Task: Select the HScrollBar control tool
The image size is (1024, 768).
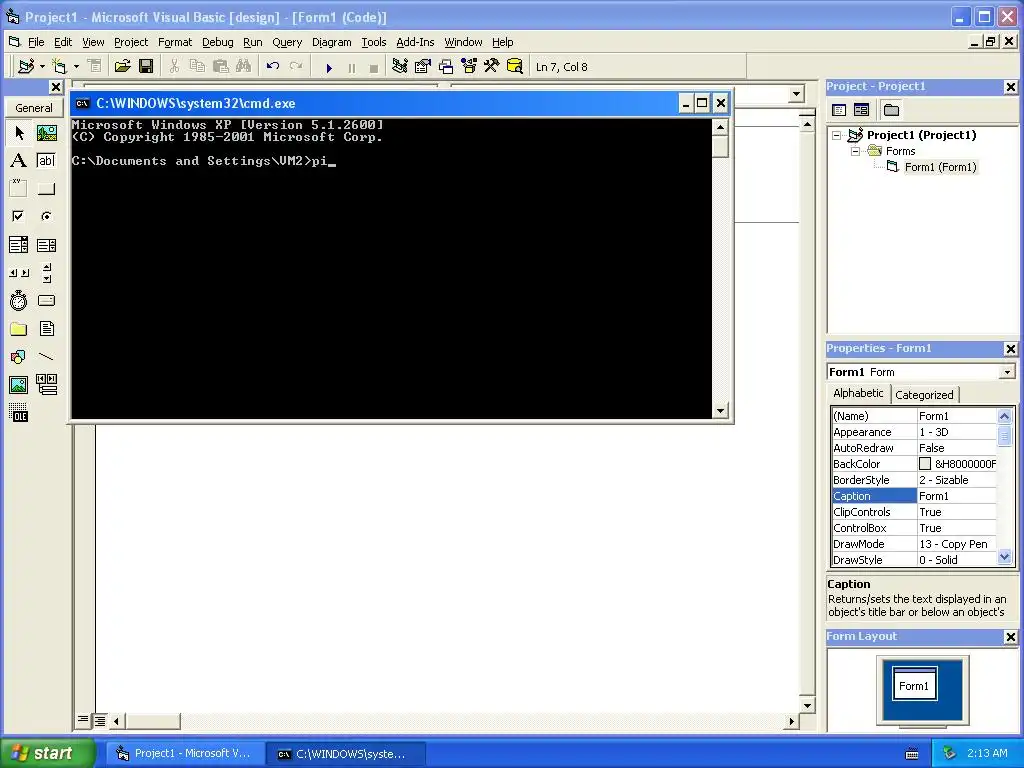Action: pyautogui.click(x=19, y=273)
